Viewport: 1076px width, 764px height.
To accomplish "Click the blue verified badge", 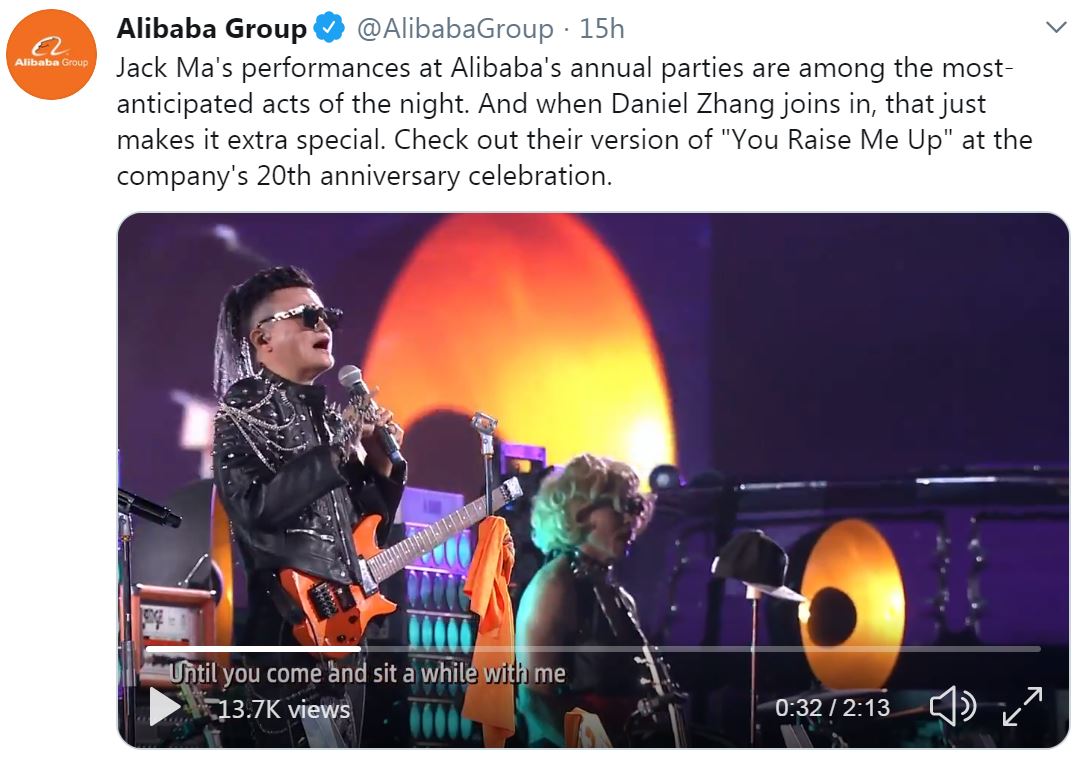I will (329, 30).
